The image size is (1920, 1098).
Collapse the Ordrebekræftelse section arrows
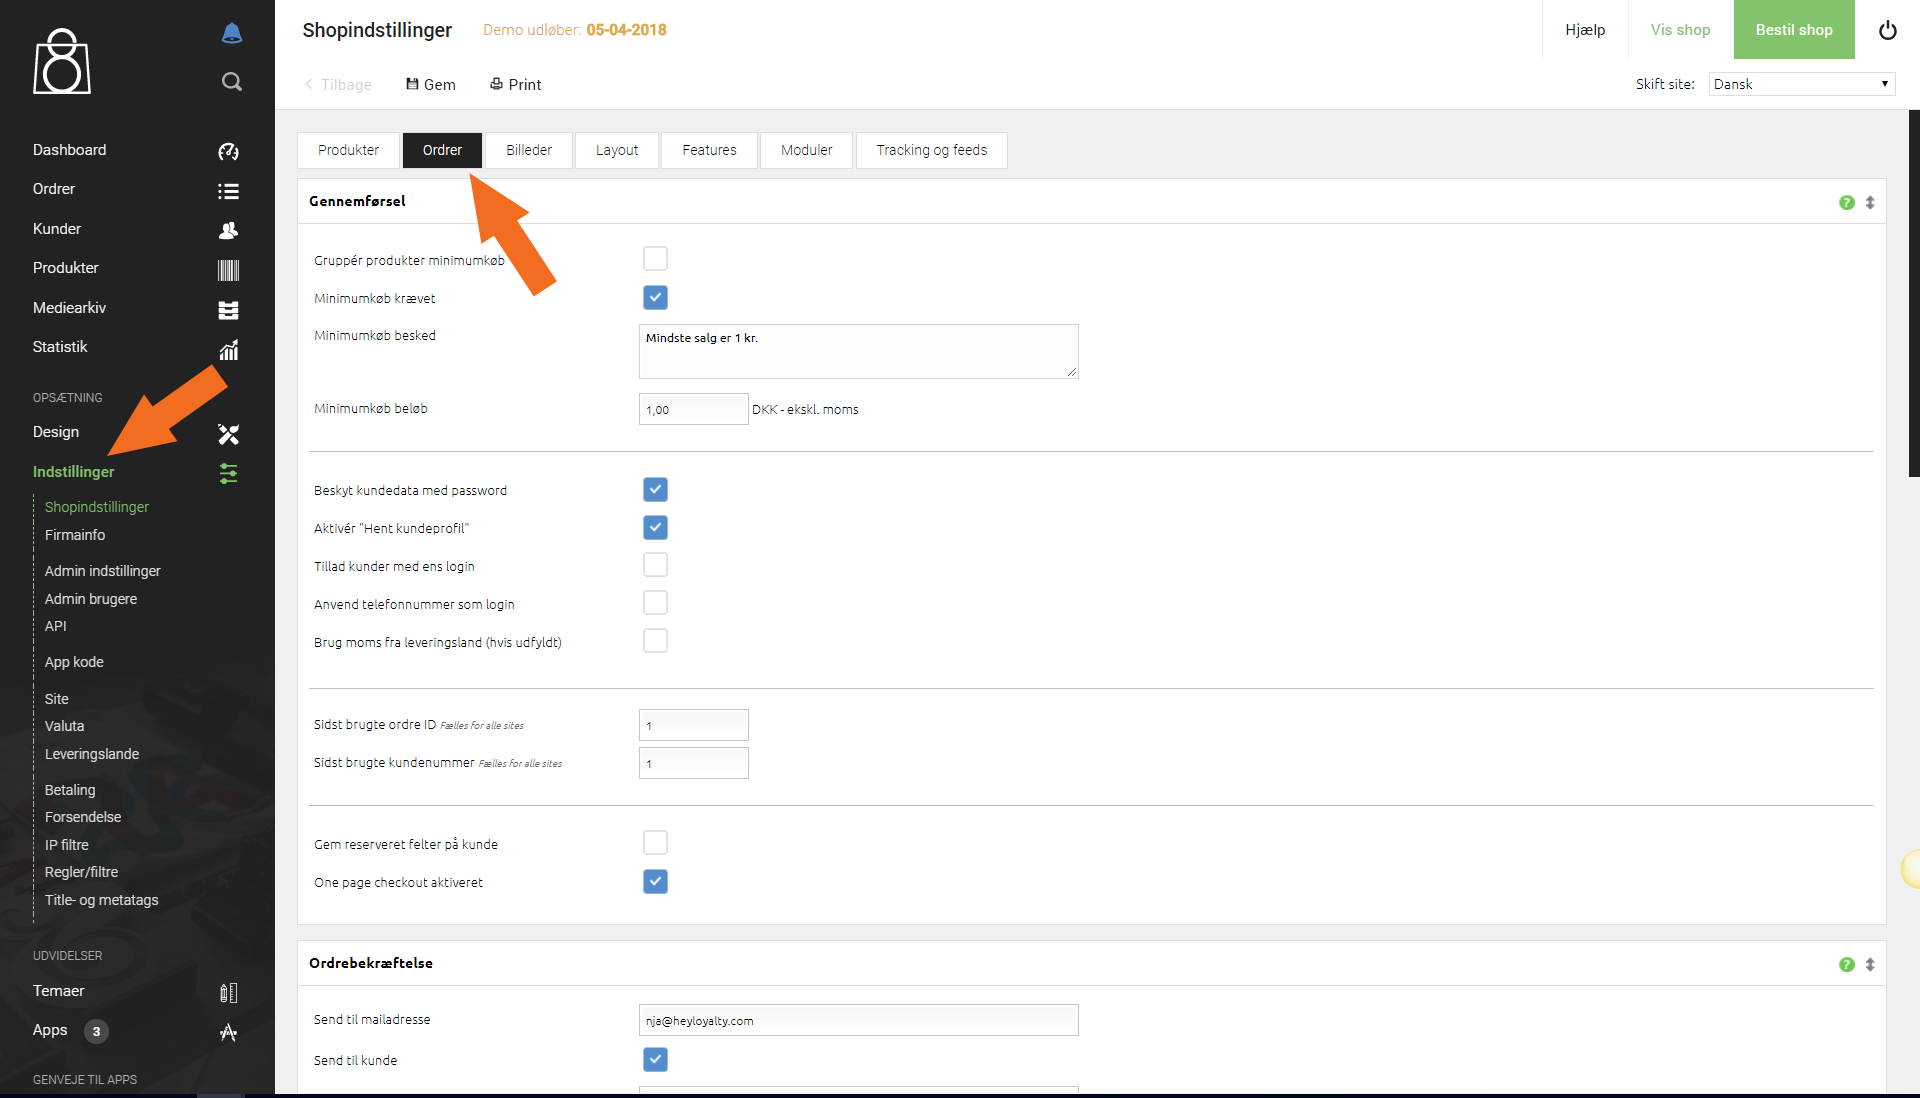pos(1869,964)
